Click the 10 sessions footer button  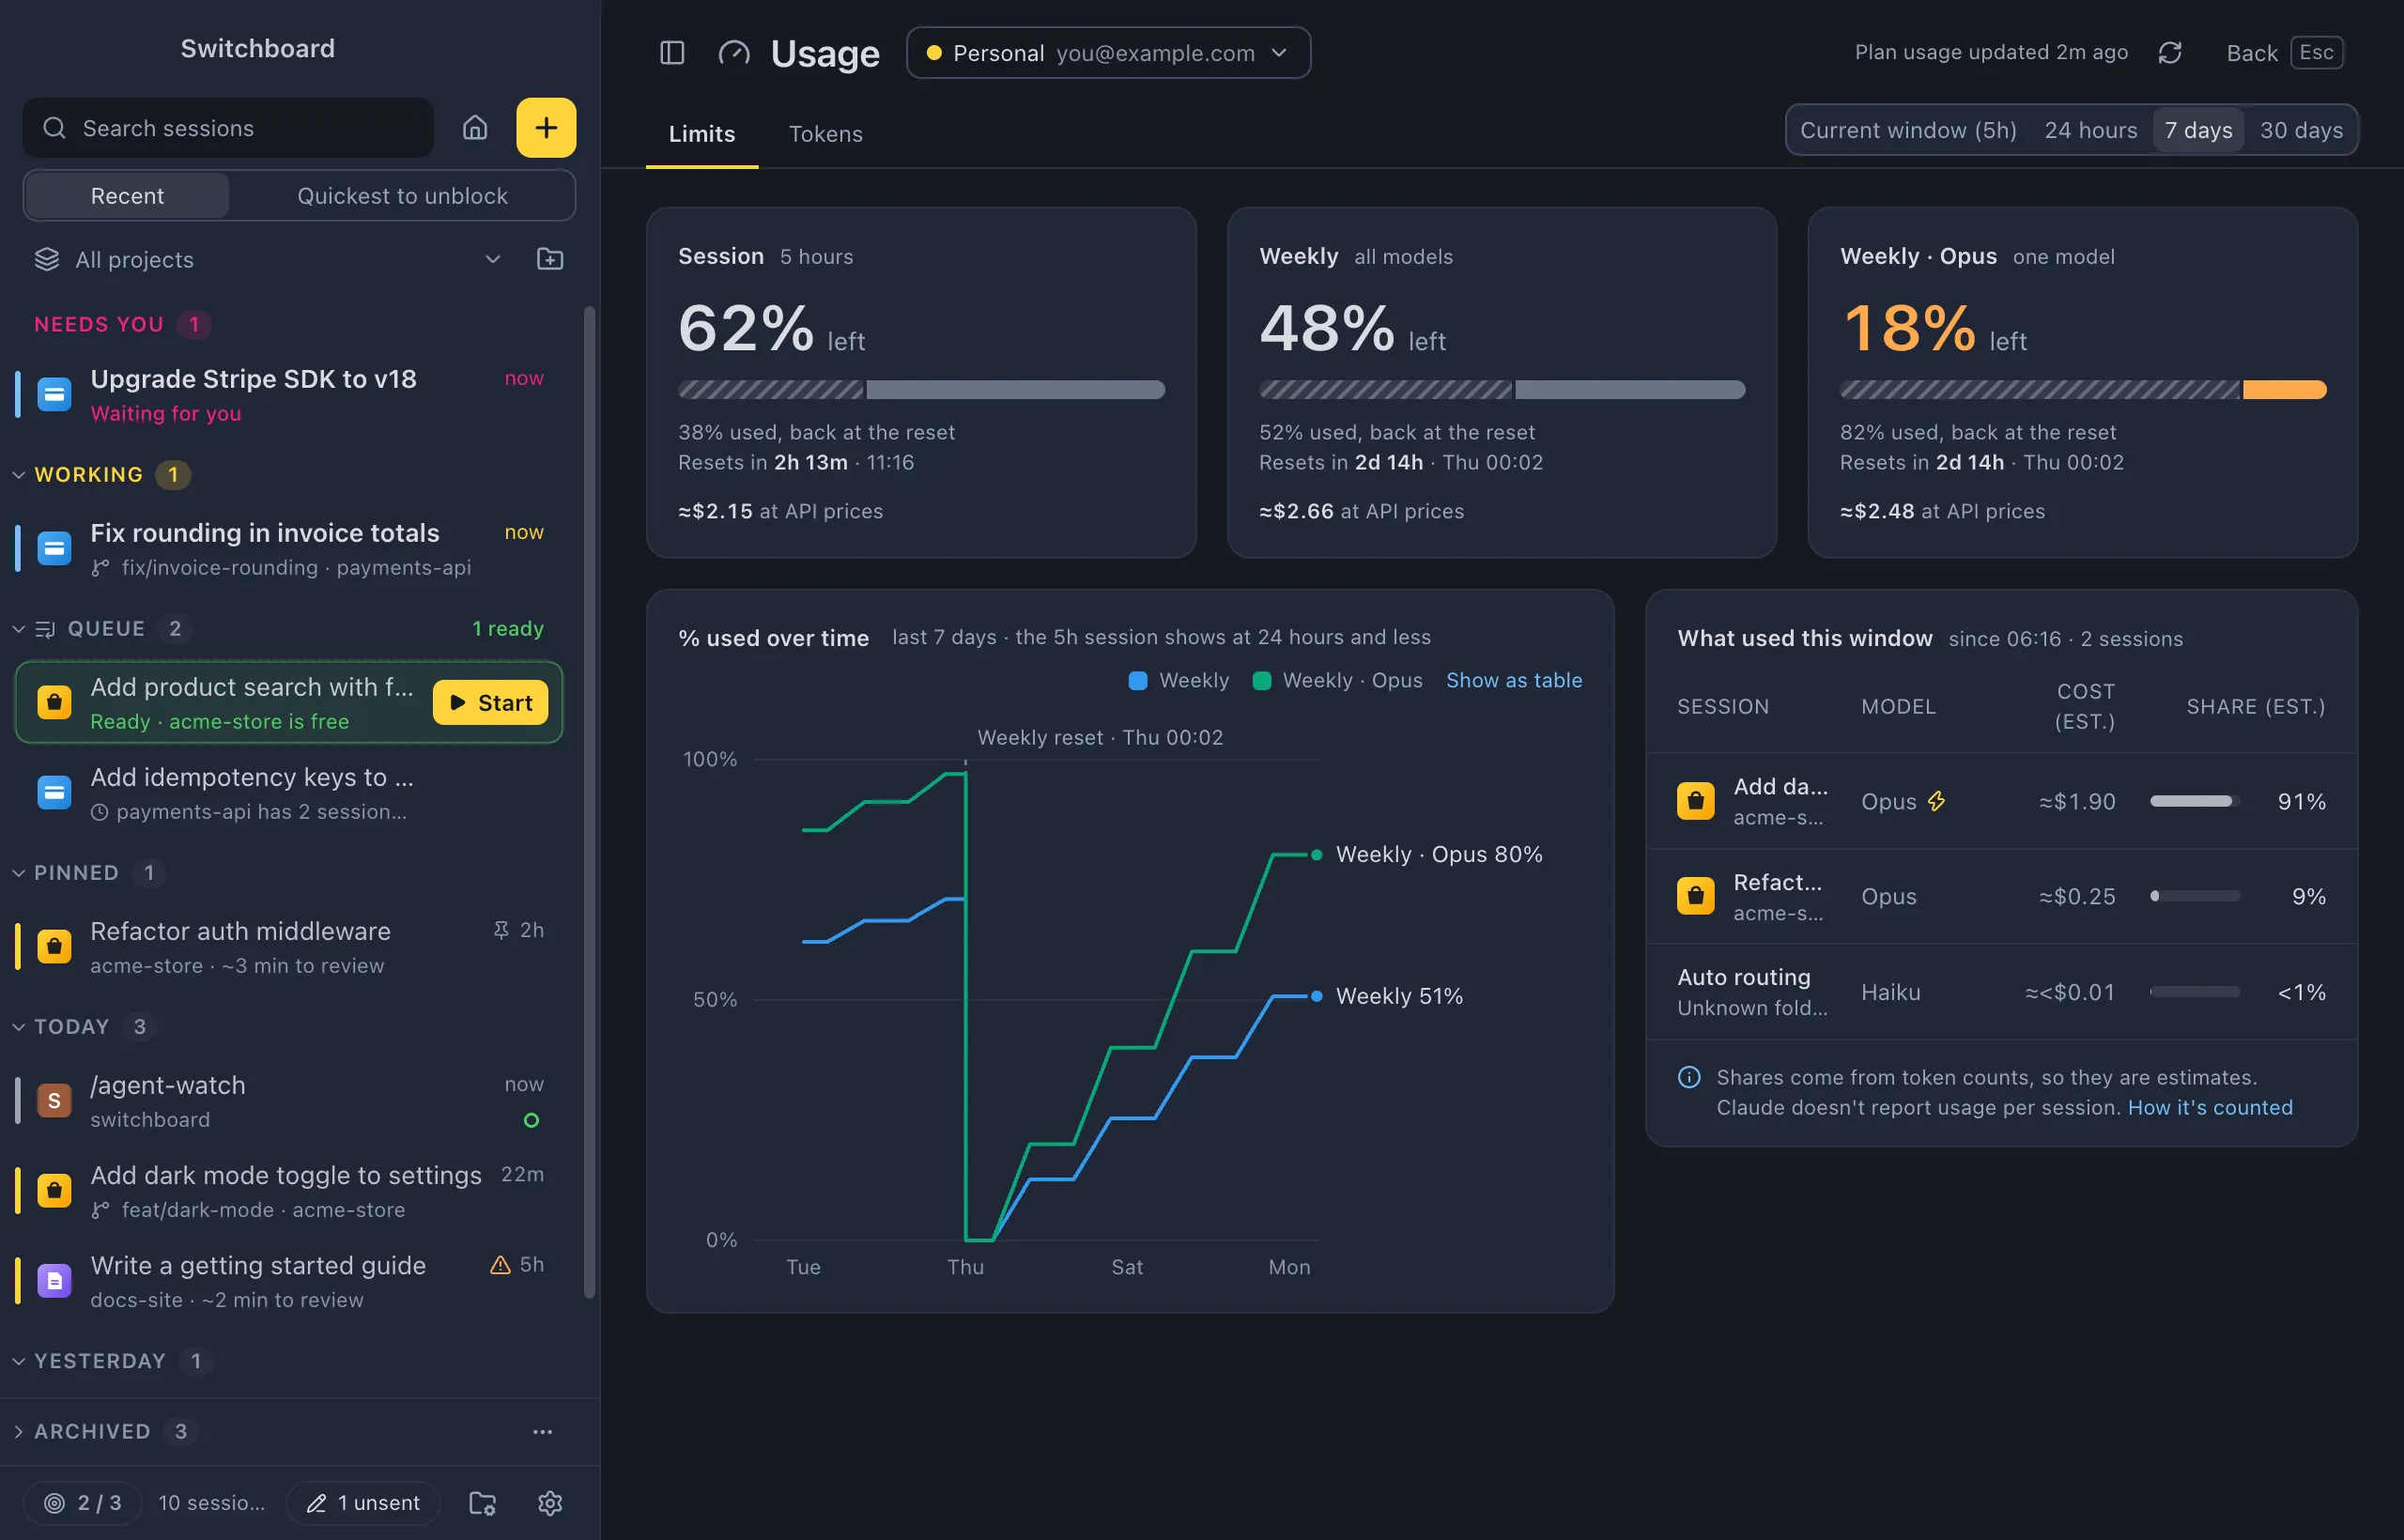coord(212,1503)
